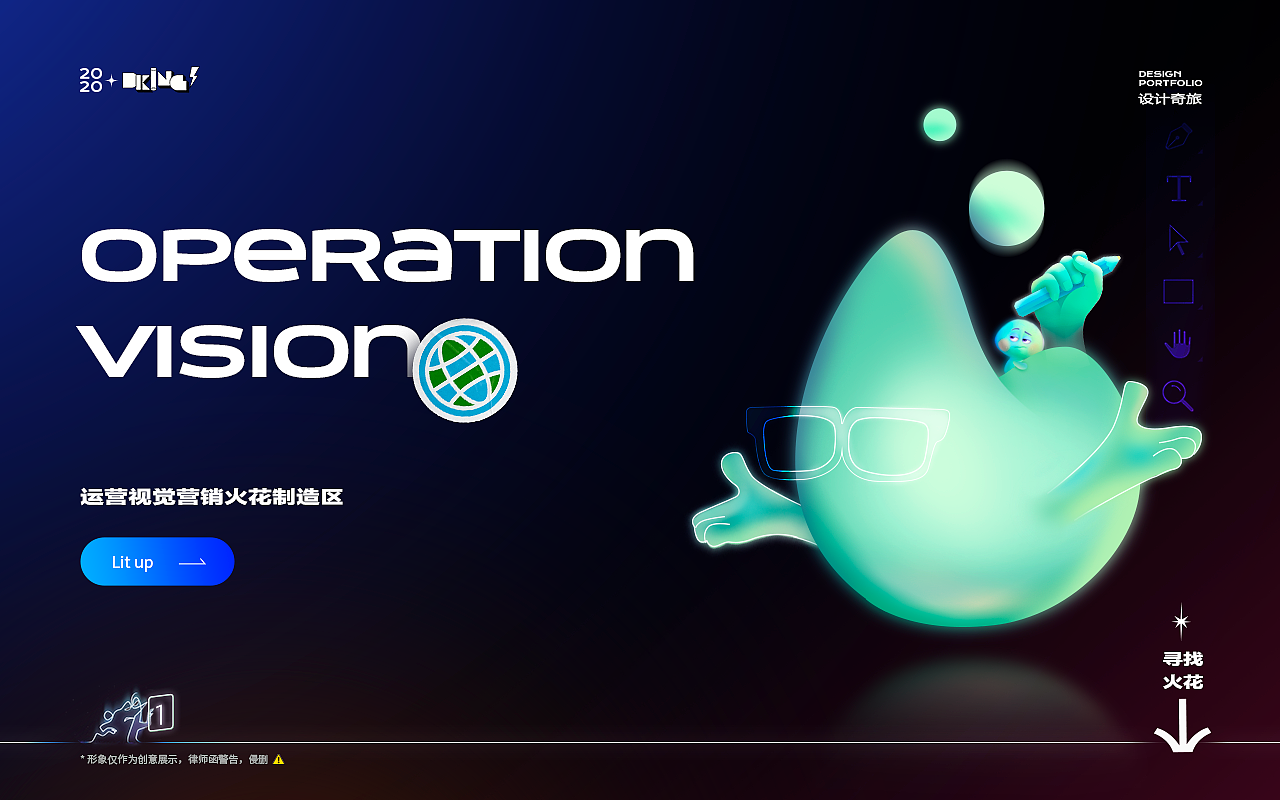The image size is (1280, 800).
Task: Select the Text tool icon
Action: tap(1180, 187)
